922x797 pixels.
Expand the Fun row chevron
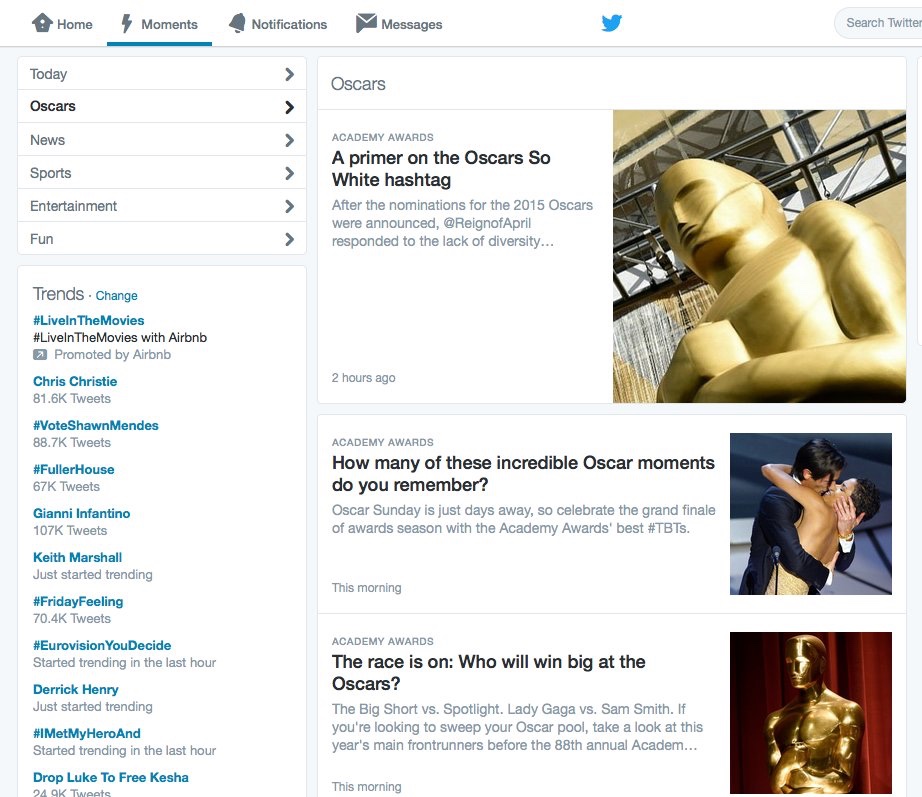(289, 239)
